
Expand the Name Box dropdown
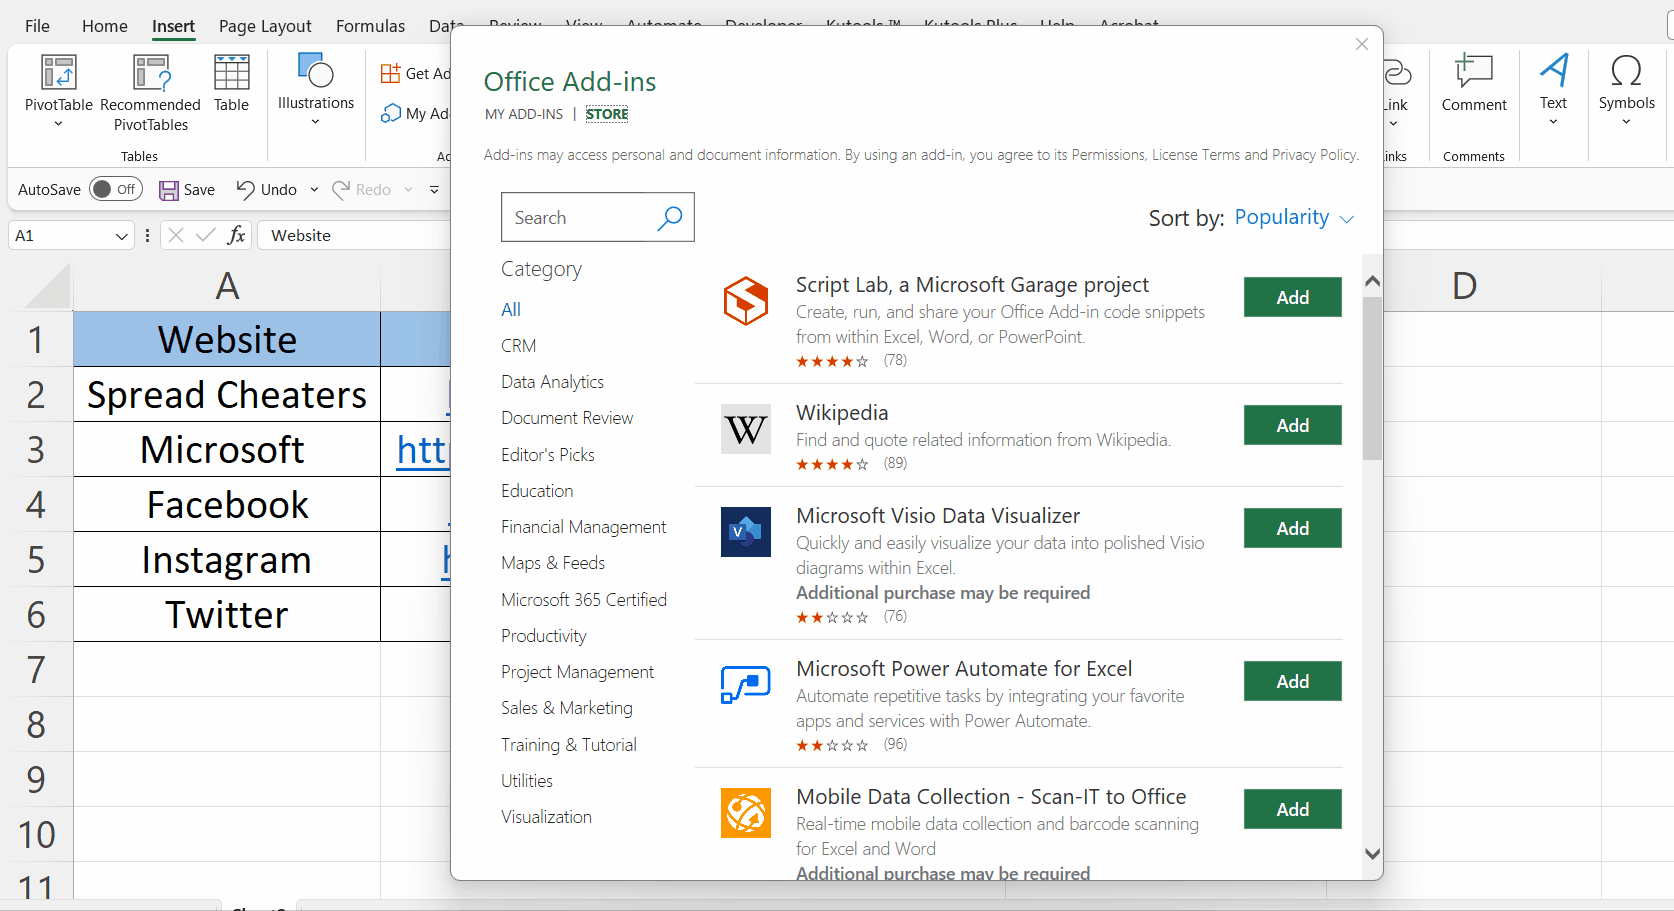pyautogui.click(x=121, y=236)
